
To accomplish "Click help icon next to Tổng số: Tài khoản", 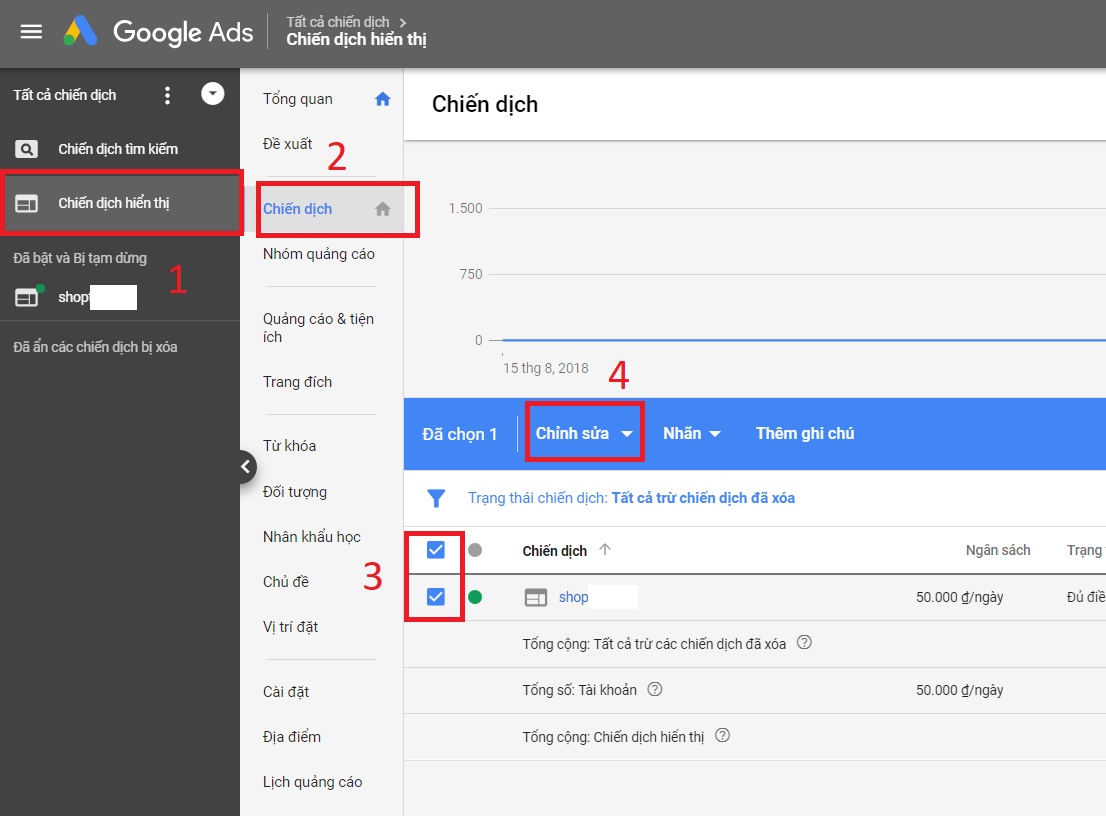I will coord(655,689).
